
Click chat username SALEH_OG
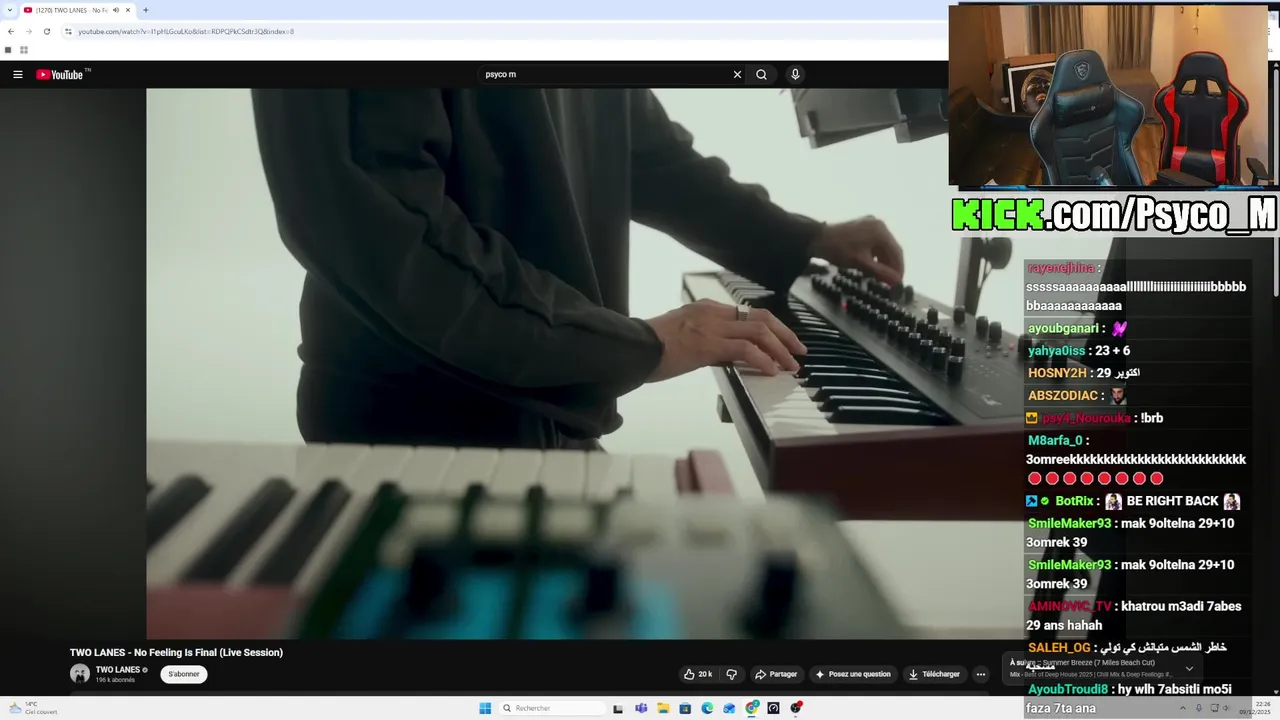click(1059, 648)
